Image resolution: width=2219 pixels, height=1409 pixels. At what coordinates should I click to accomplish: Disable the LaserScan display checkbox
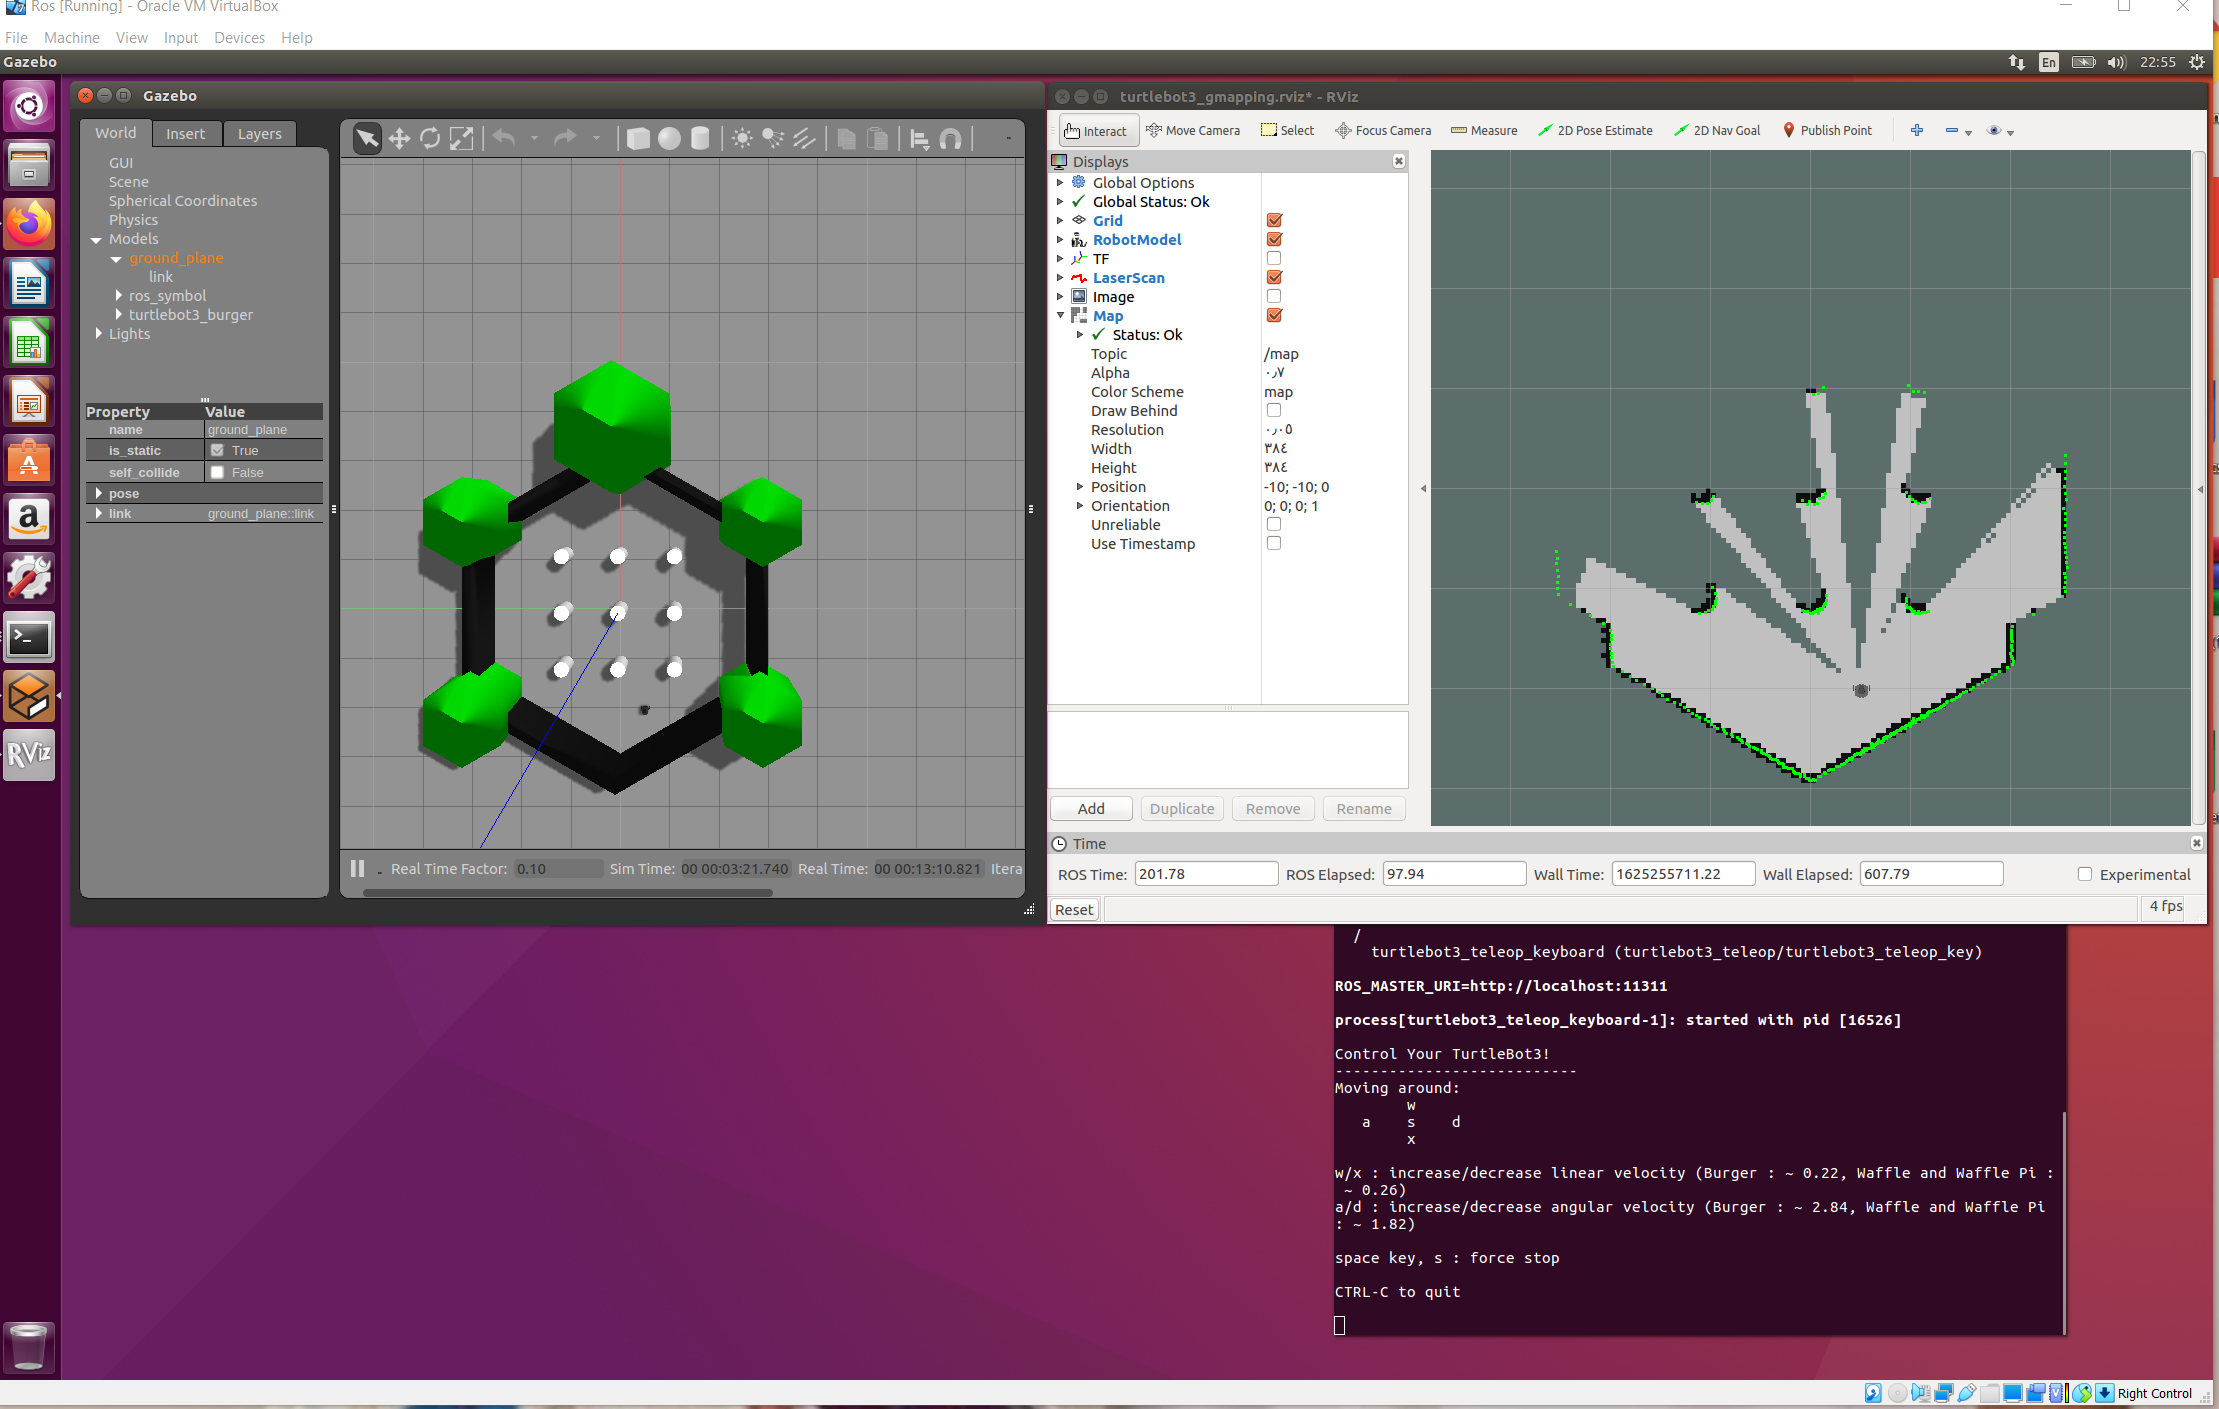pyautogui.click(x=1274, y=277)
